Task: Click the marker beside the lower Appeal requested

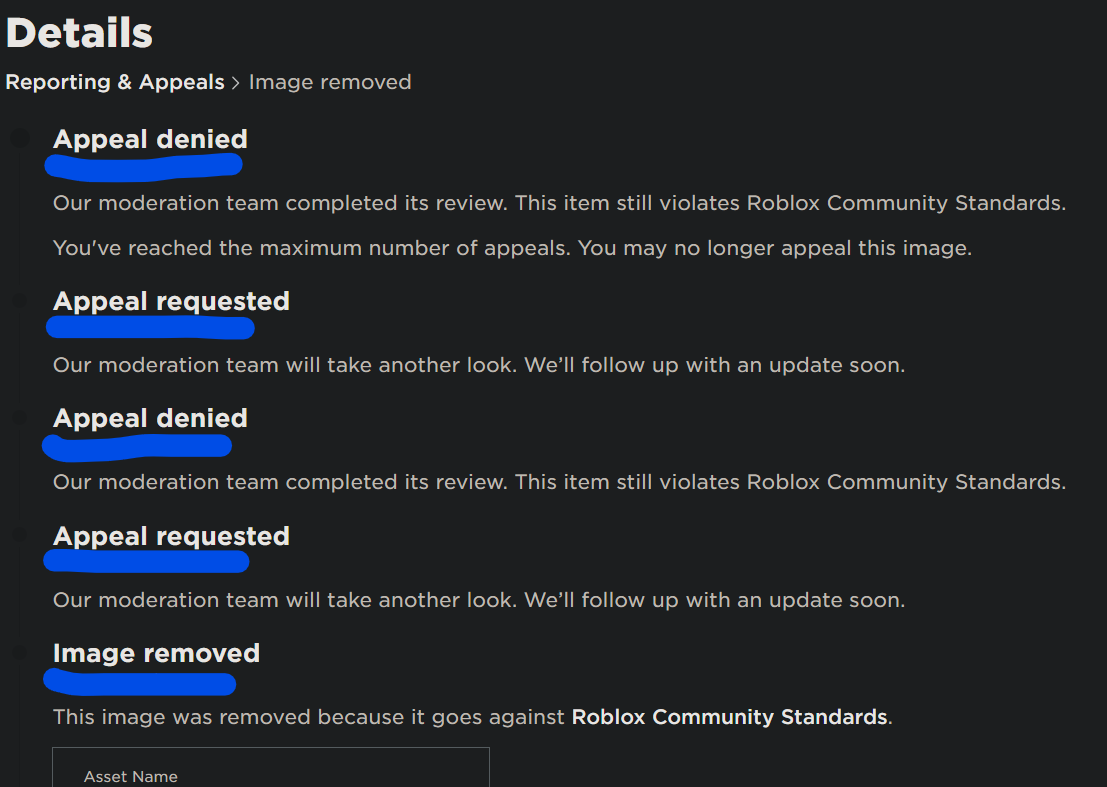Action: tap(19, 534)
